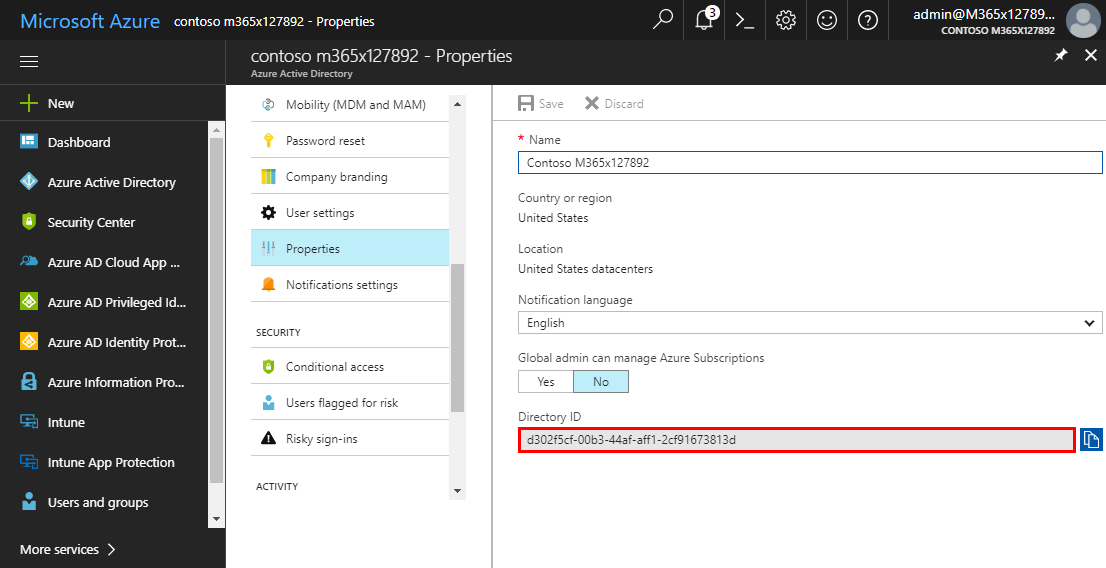Image resolution: width=1106 pixels, height=568 pixels.
Task: Click the search magnifier icon
Action: point(663,20)
